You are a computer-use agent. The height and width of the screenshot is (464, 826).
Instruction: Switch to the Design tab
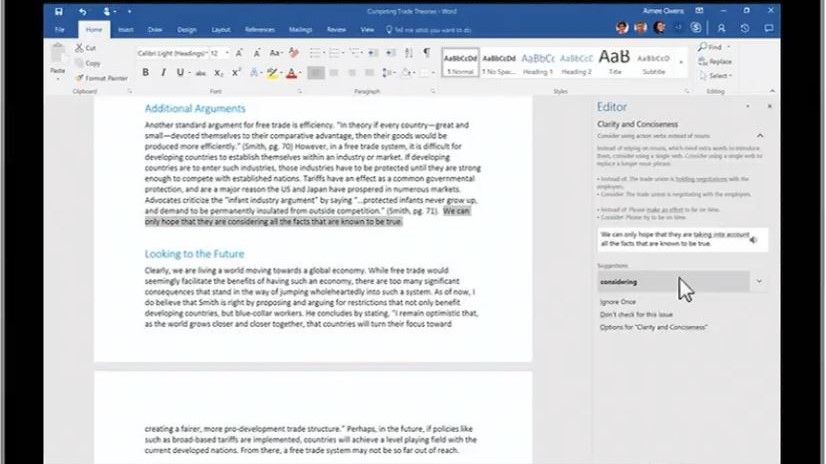coord(186,29)
